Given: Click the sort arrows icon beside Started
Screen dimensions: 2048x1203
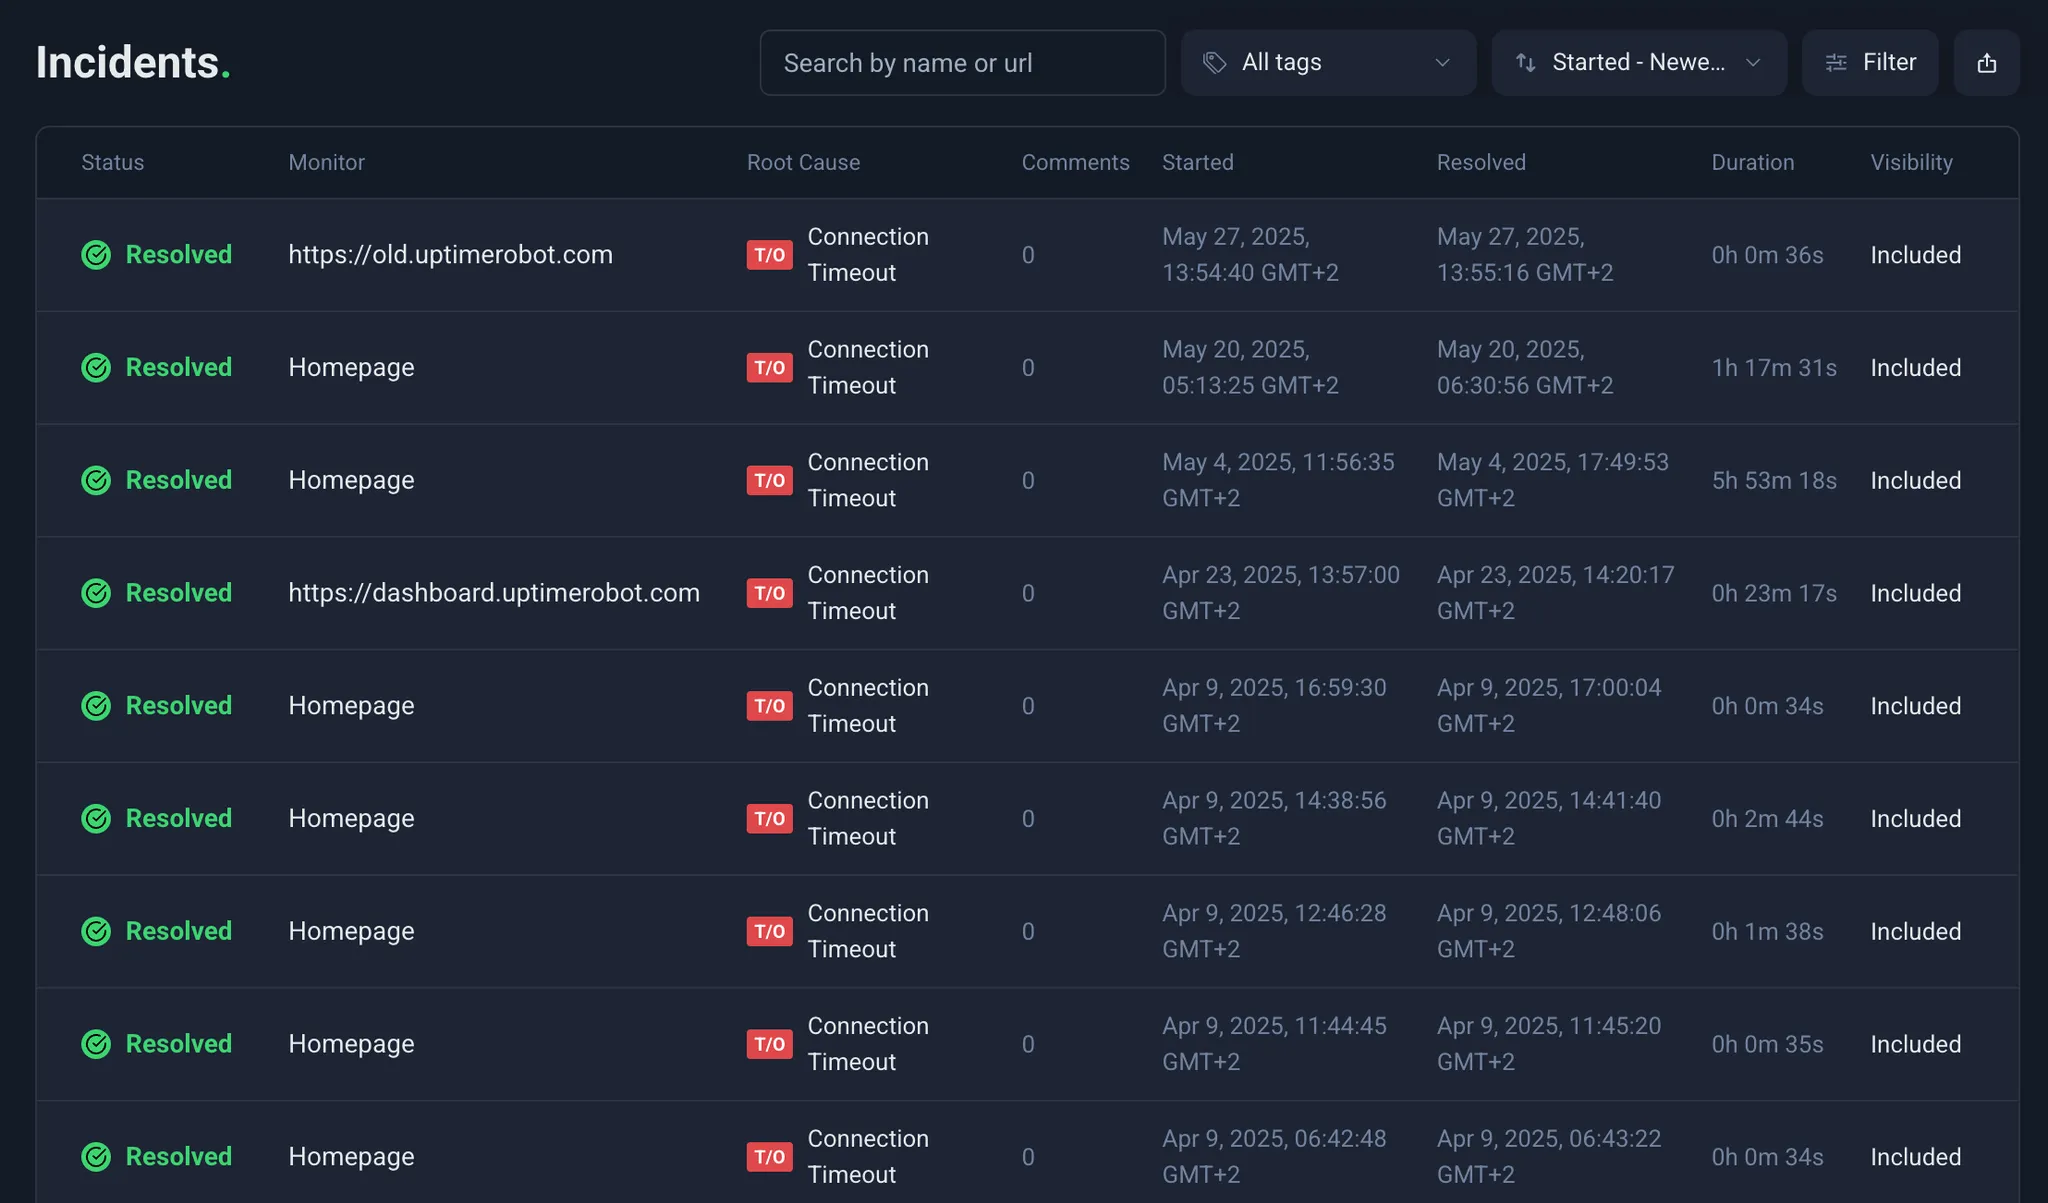Looking at the screenshot, I should click(1525, 63).
